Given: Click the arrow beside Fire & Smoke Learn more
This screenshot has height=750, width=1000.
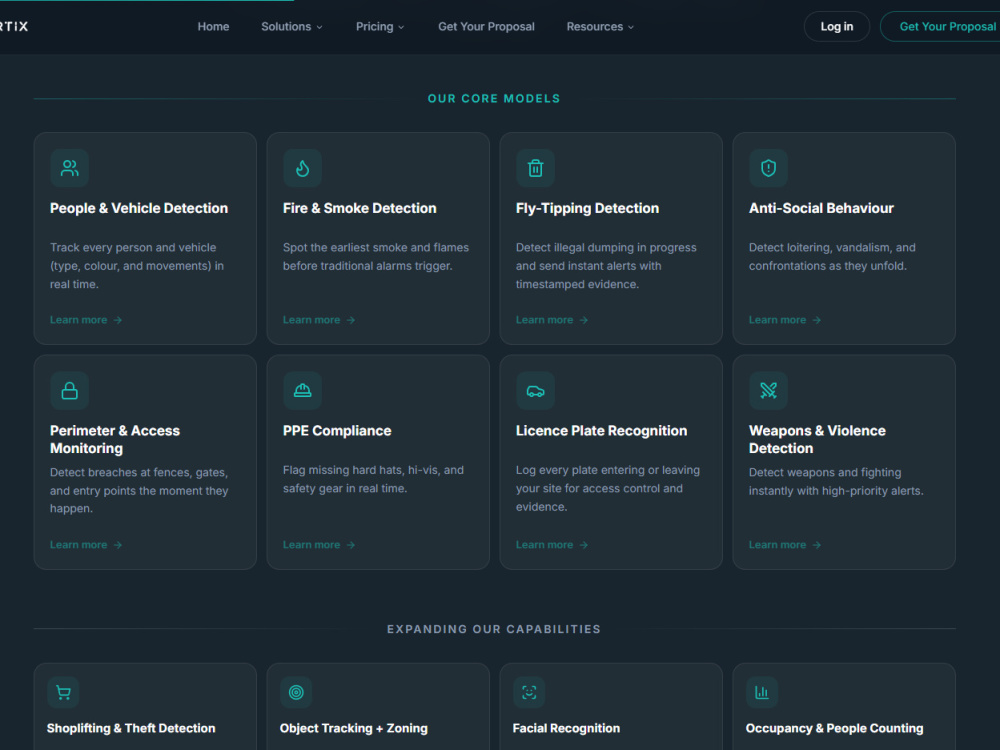Looking at the screenshot, I should (350, 320).
